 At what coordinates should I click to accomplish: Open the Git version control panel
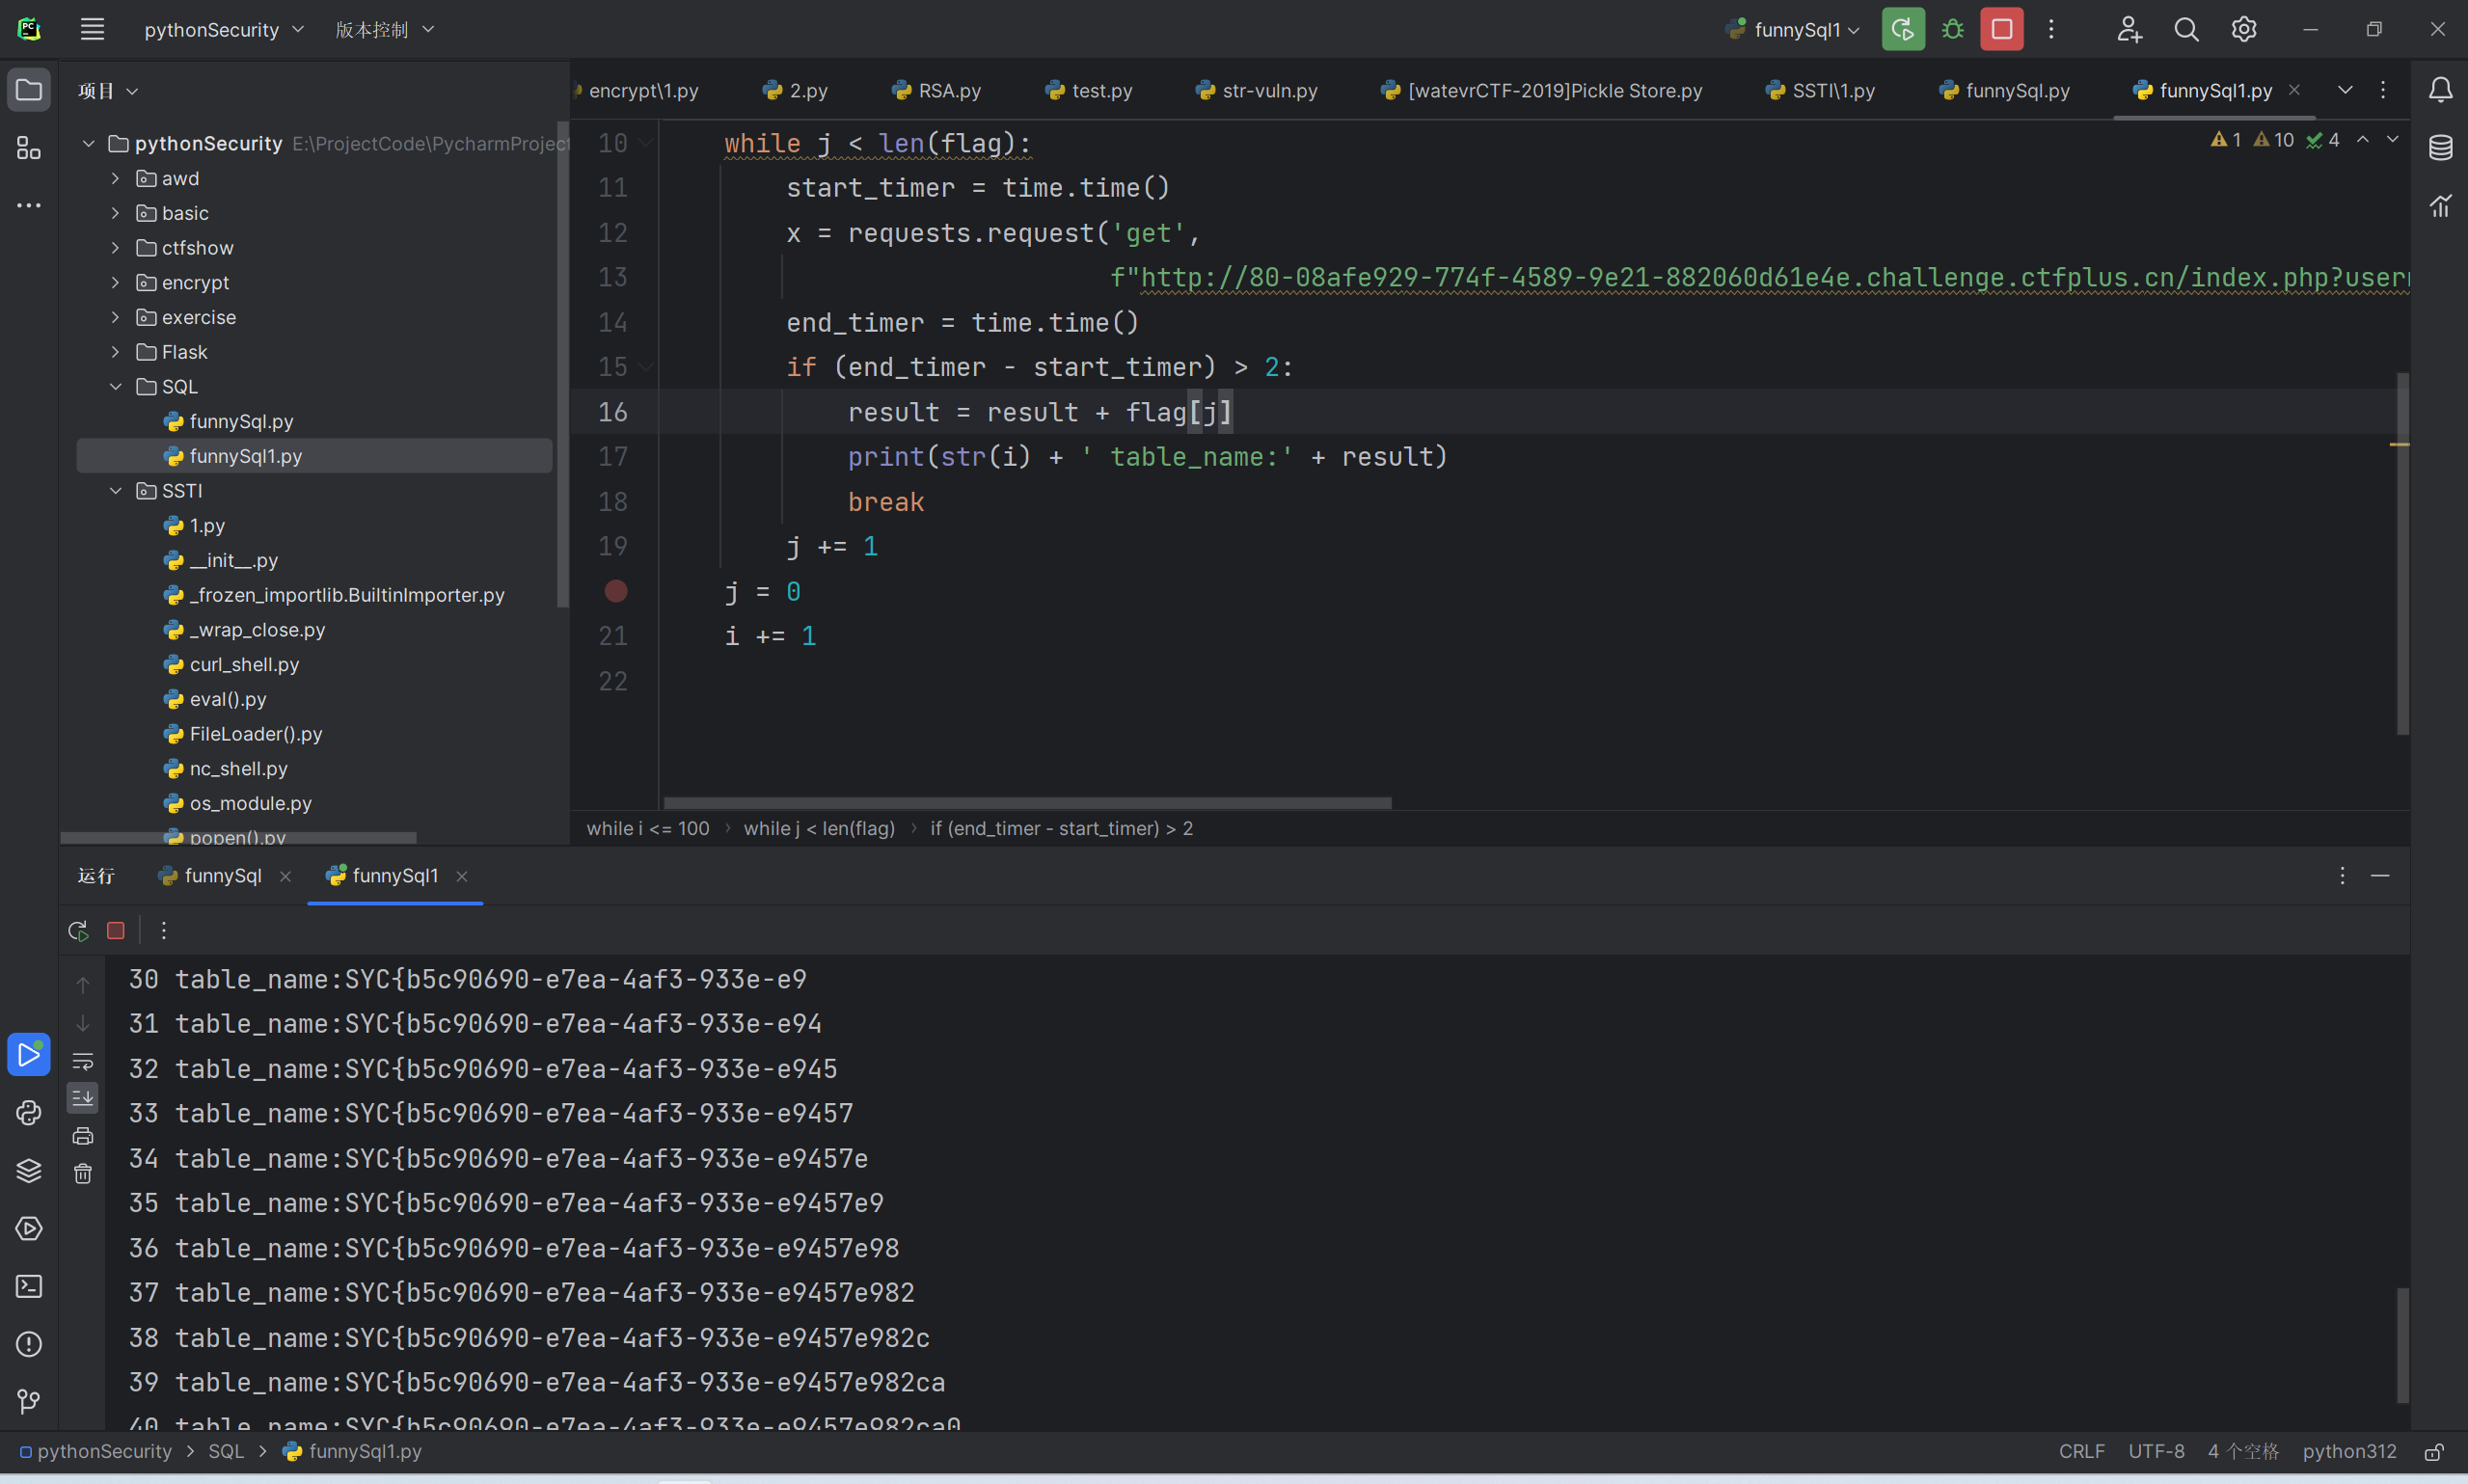(x=29, y=1401)
